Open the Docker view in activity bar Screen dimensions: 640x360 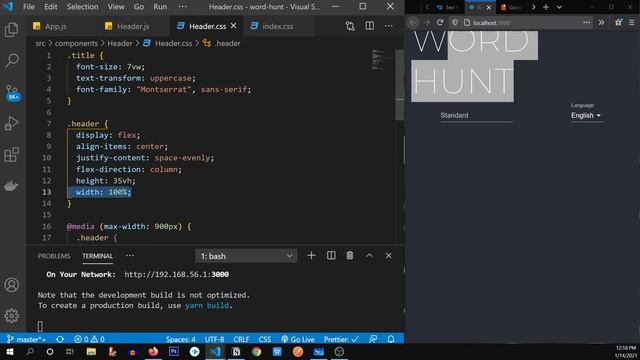[11, 186]
